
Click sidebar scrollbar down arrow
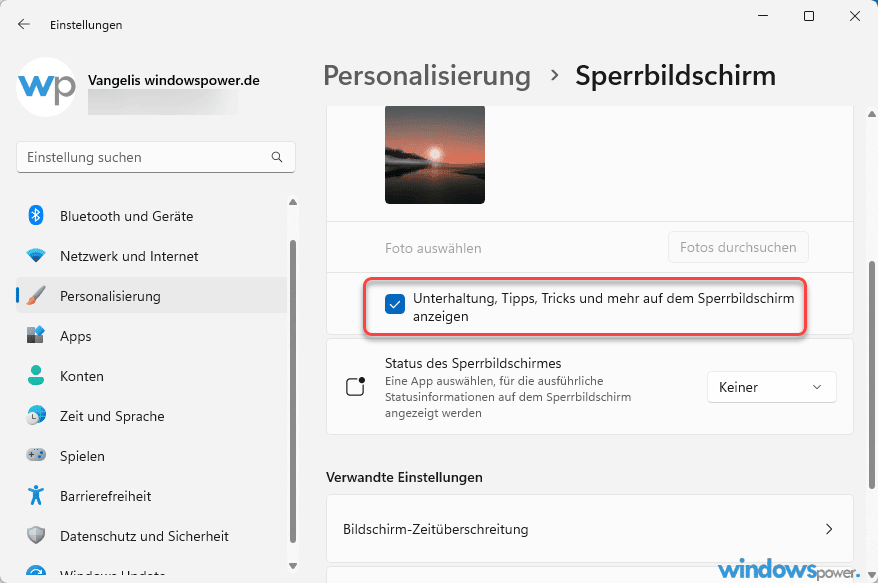tap(292, 566)
